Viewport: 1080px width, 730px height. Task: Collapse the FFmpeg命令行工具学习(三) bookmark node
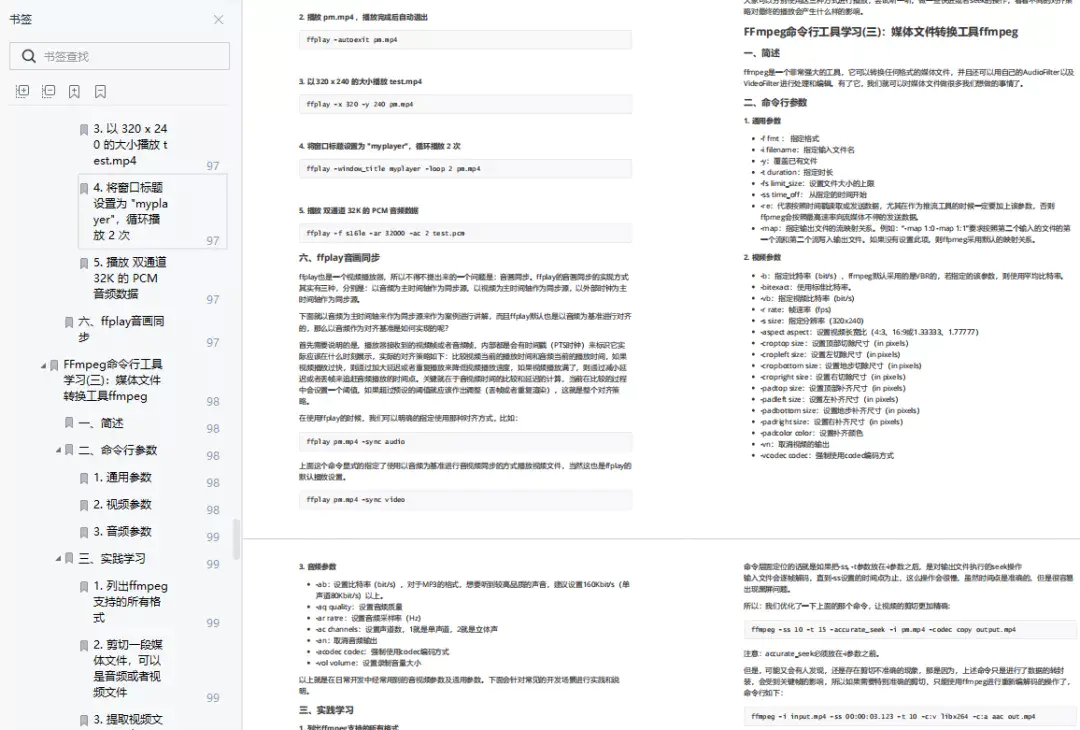click(x=43, y=365)
